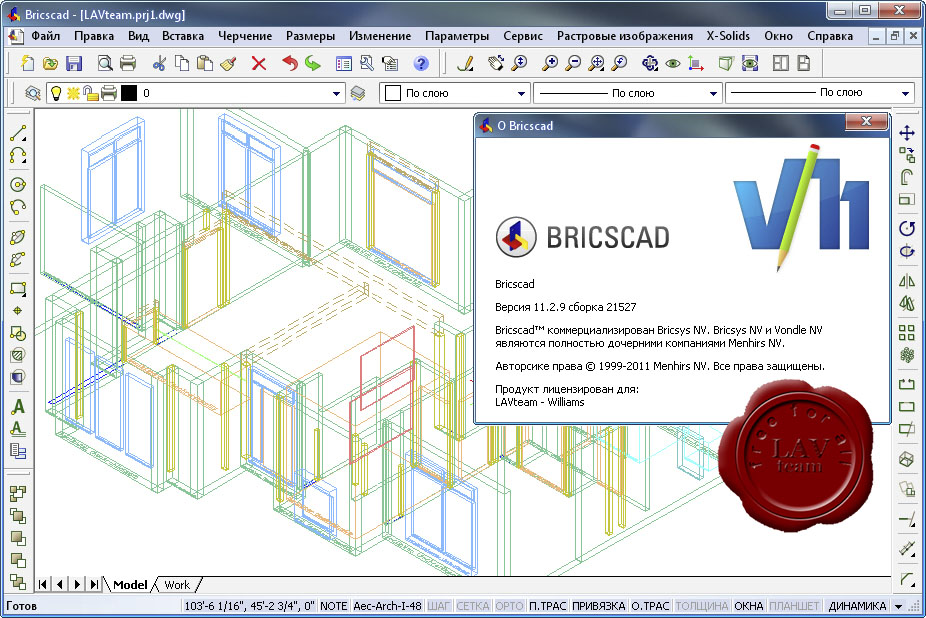Image resolution: width=926 pixels, height=618 pixels.
Task: Switch to the Model tab
Action: pos(130,585)
